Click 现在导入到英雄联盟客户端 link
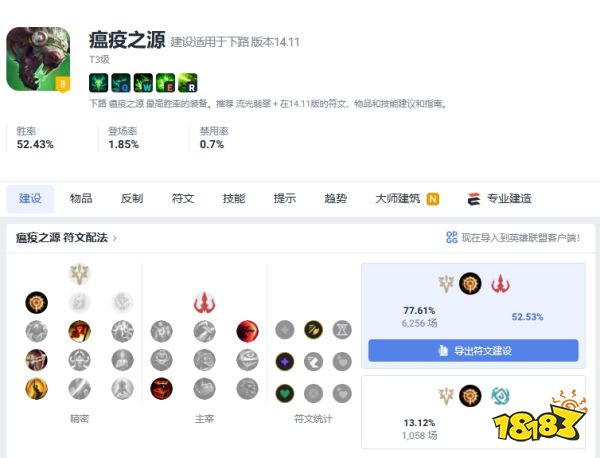600x458 pixels. [x=521, y=238]
